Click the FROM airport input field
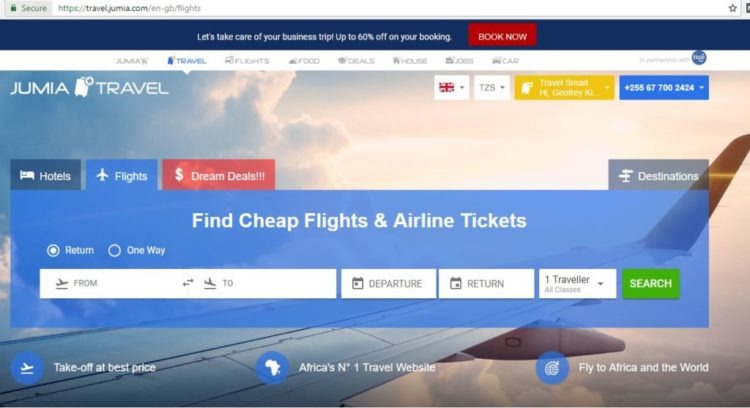The image size is (750, 408). click(113, 284)
